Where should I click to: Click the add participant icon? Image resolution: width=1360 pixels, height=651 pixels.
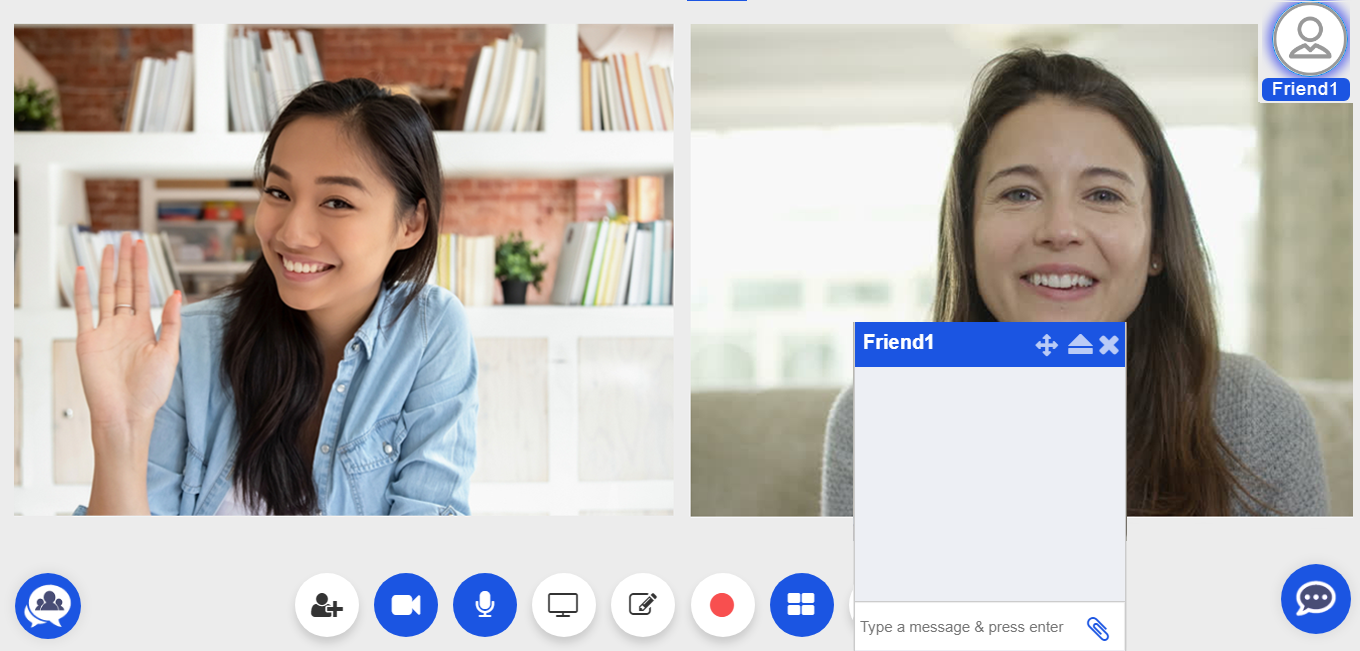click(327, 605)
